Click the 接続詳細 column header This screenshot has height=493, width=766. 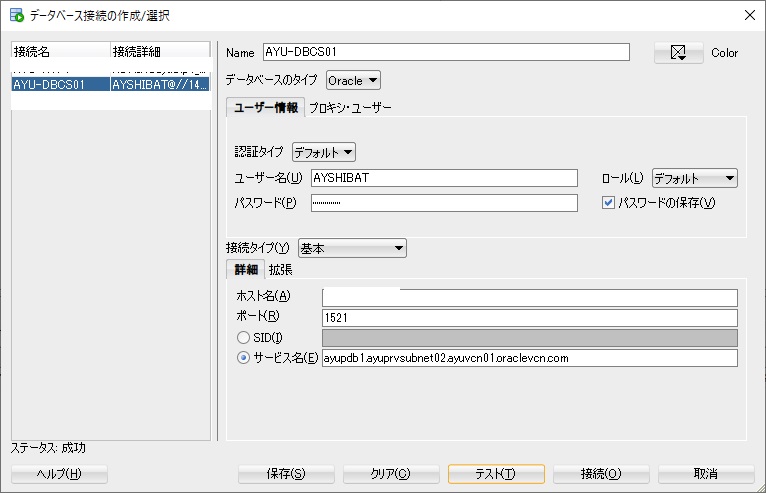point(160,51)
